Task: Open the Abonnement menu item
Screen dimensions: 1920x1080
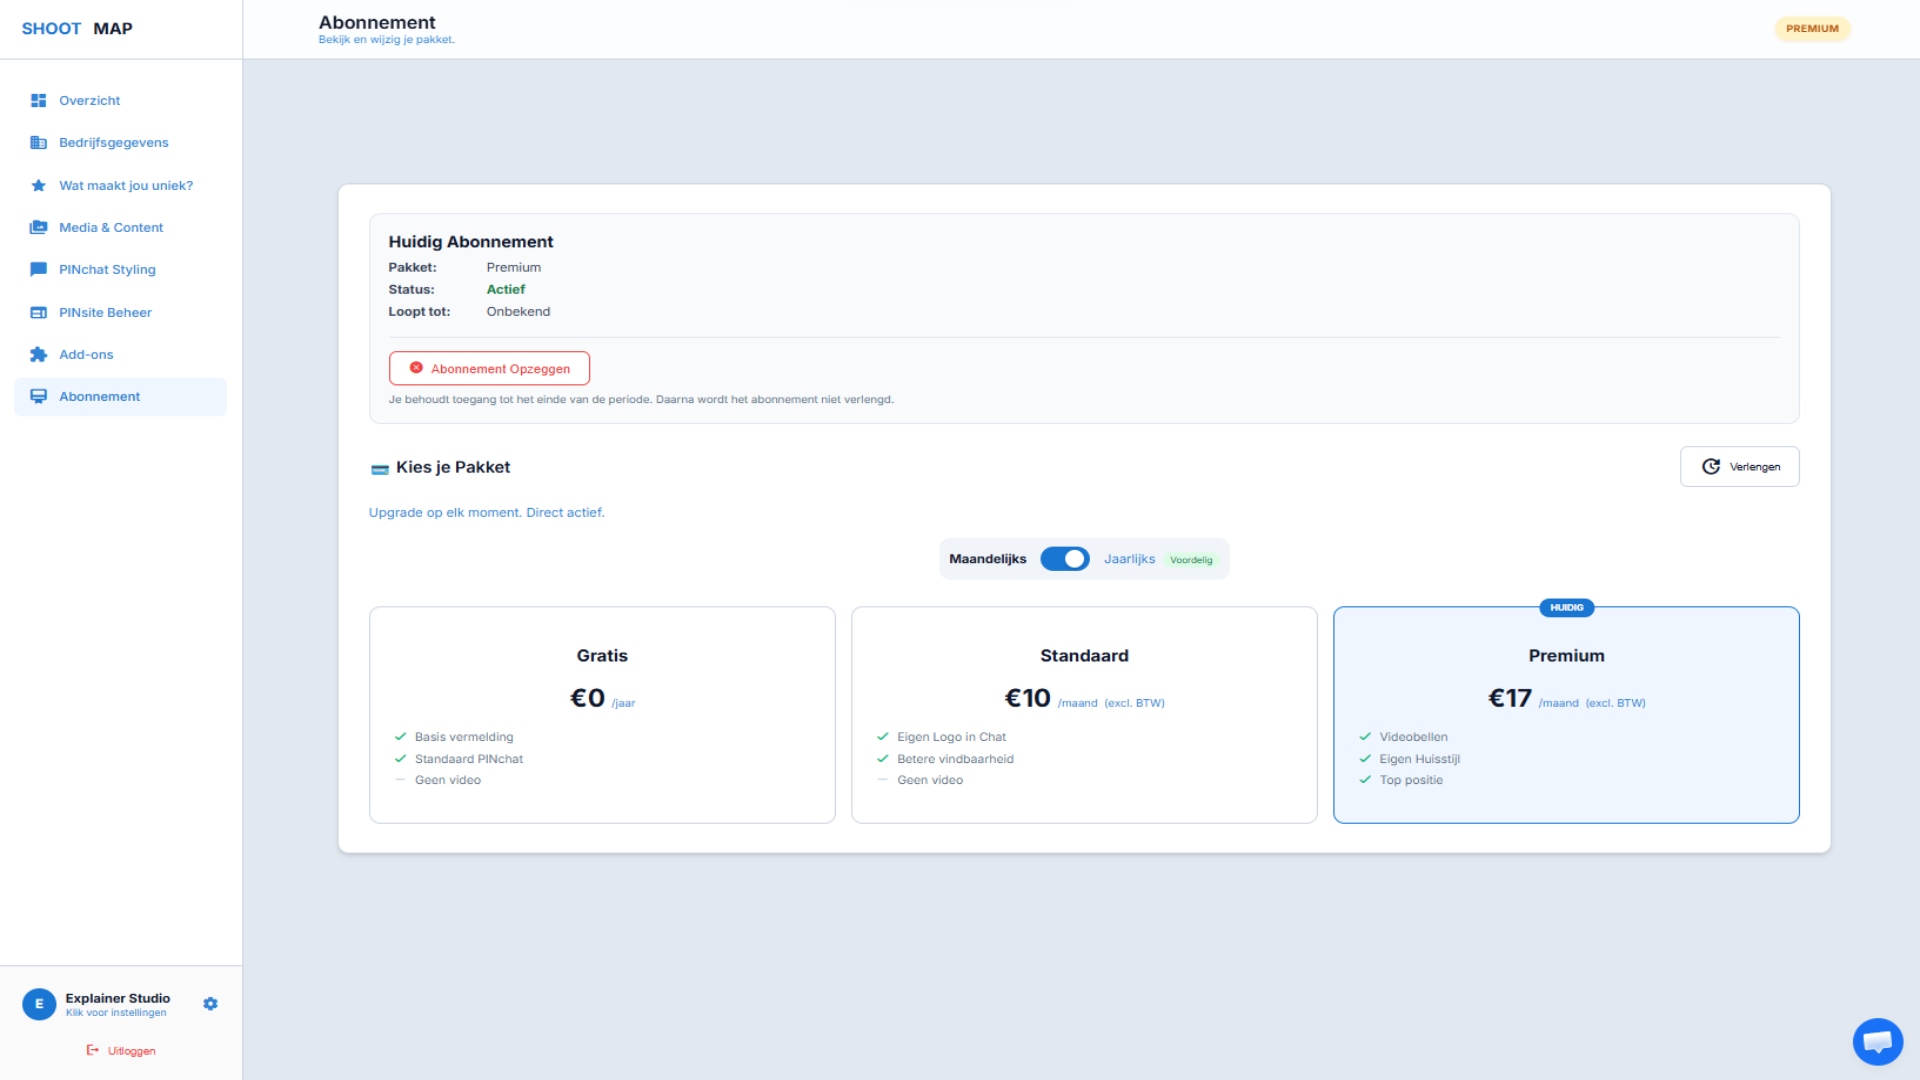Action: point(99,397)
